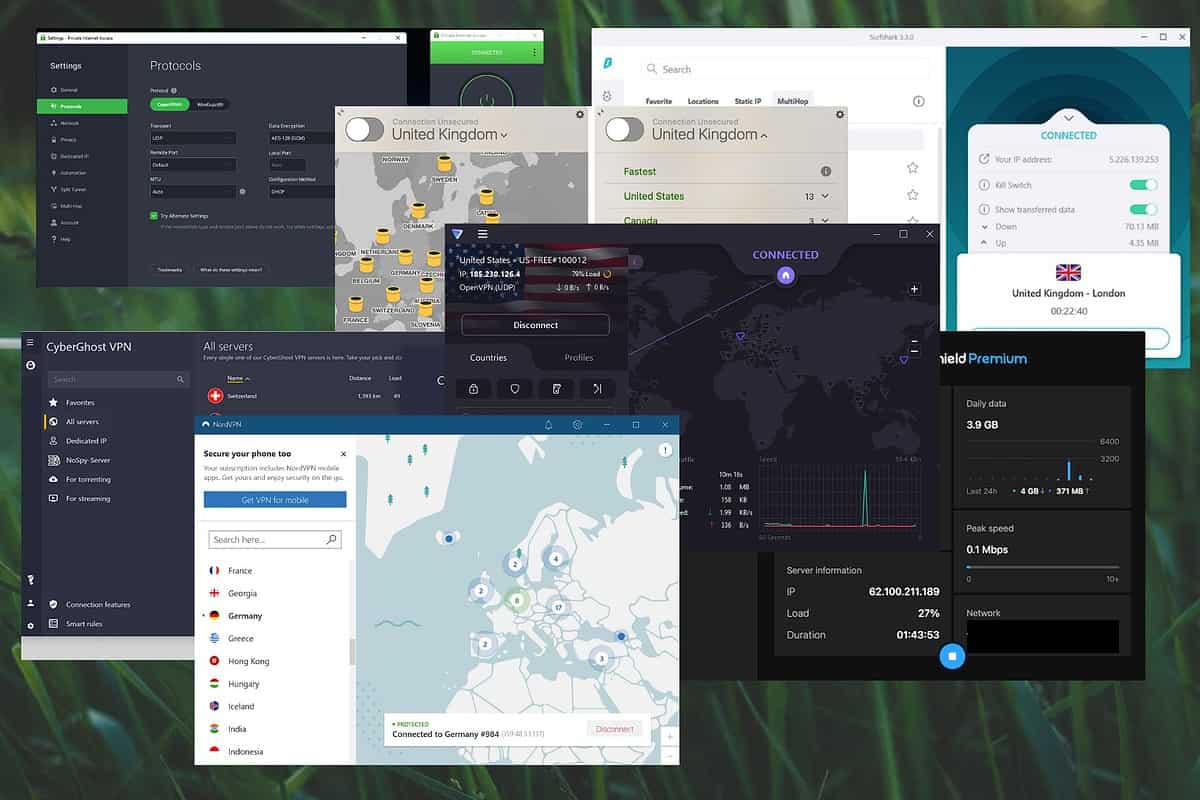Click the NordVPN country search field
Viewport: 1200px width, 800px height.
(x=274, y=539)
